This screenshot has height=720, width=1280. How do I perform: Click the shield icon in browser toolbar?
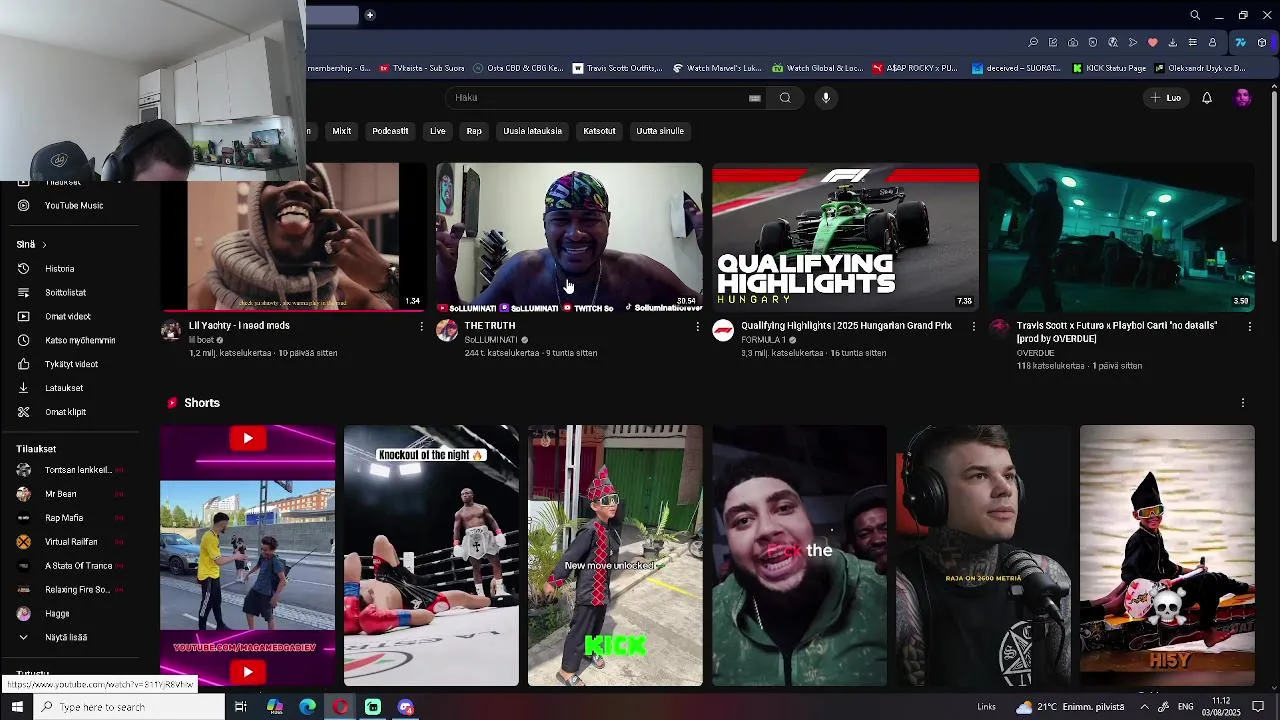(x=1093, y=42)
